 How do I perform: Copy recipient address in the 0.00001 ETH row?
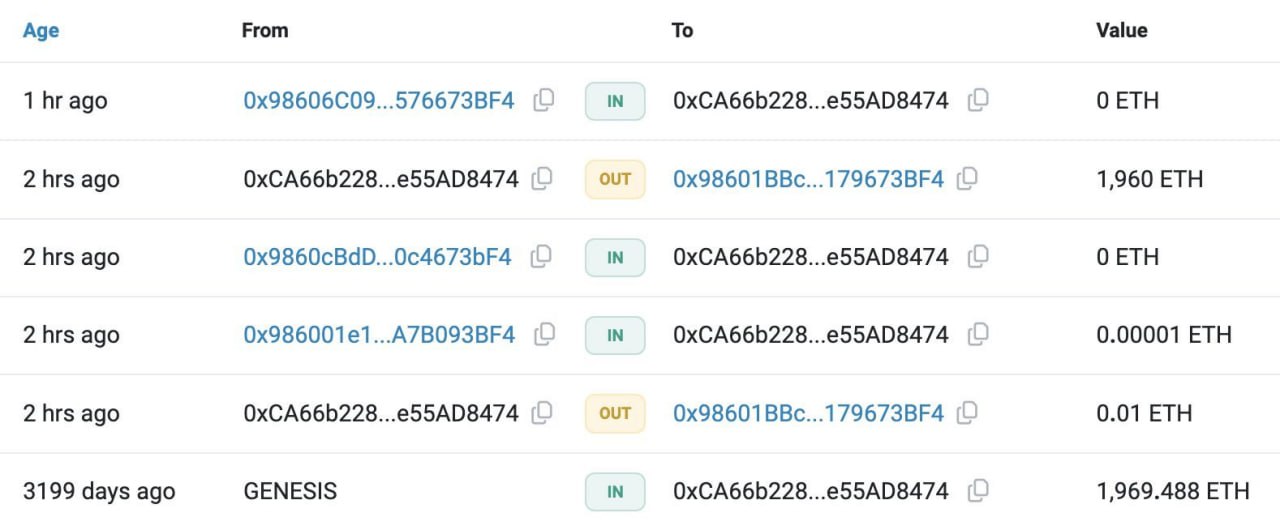978,334
